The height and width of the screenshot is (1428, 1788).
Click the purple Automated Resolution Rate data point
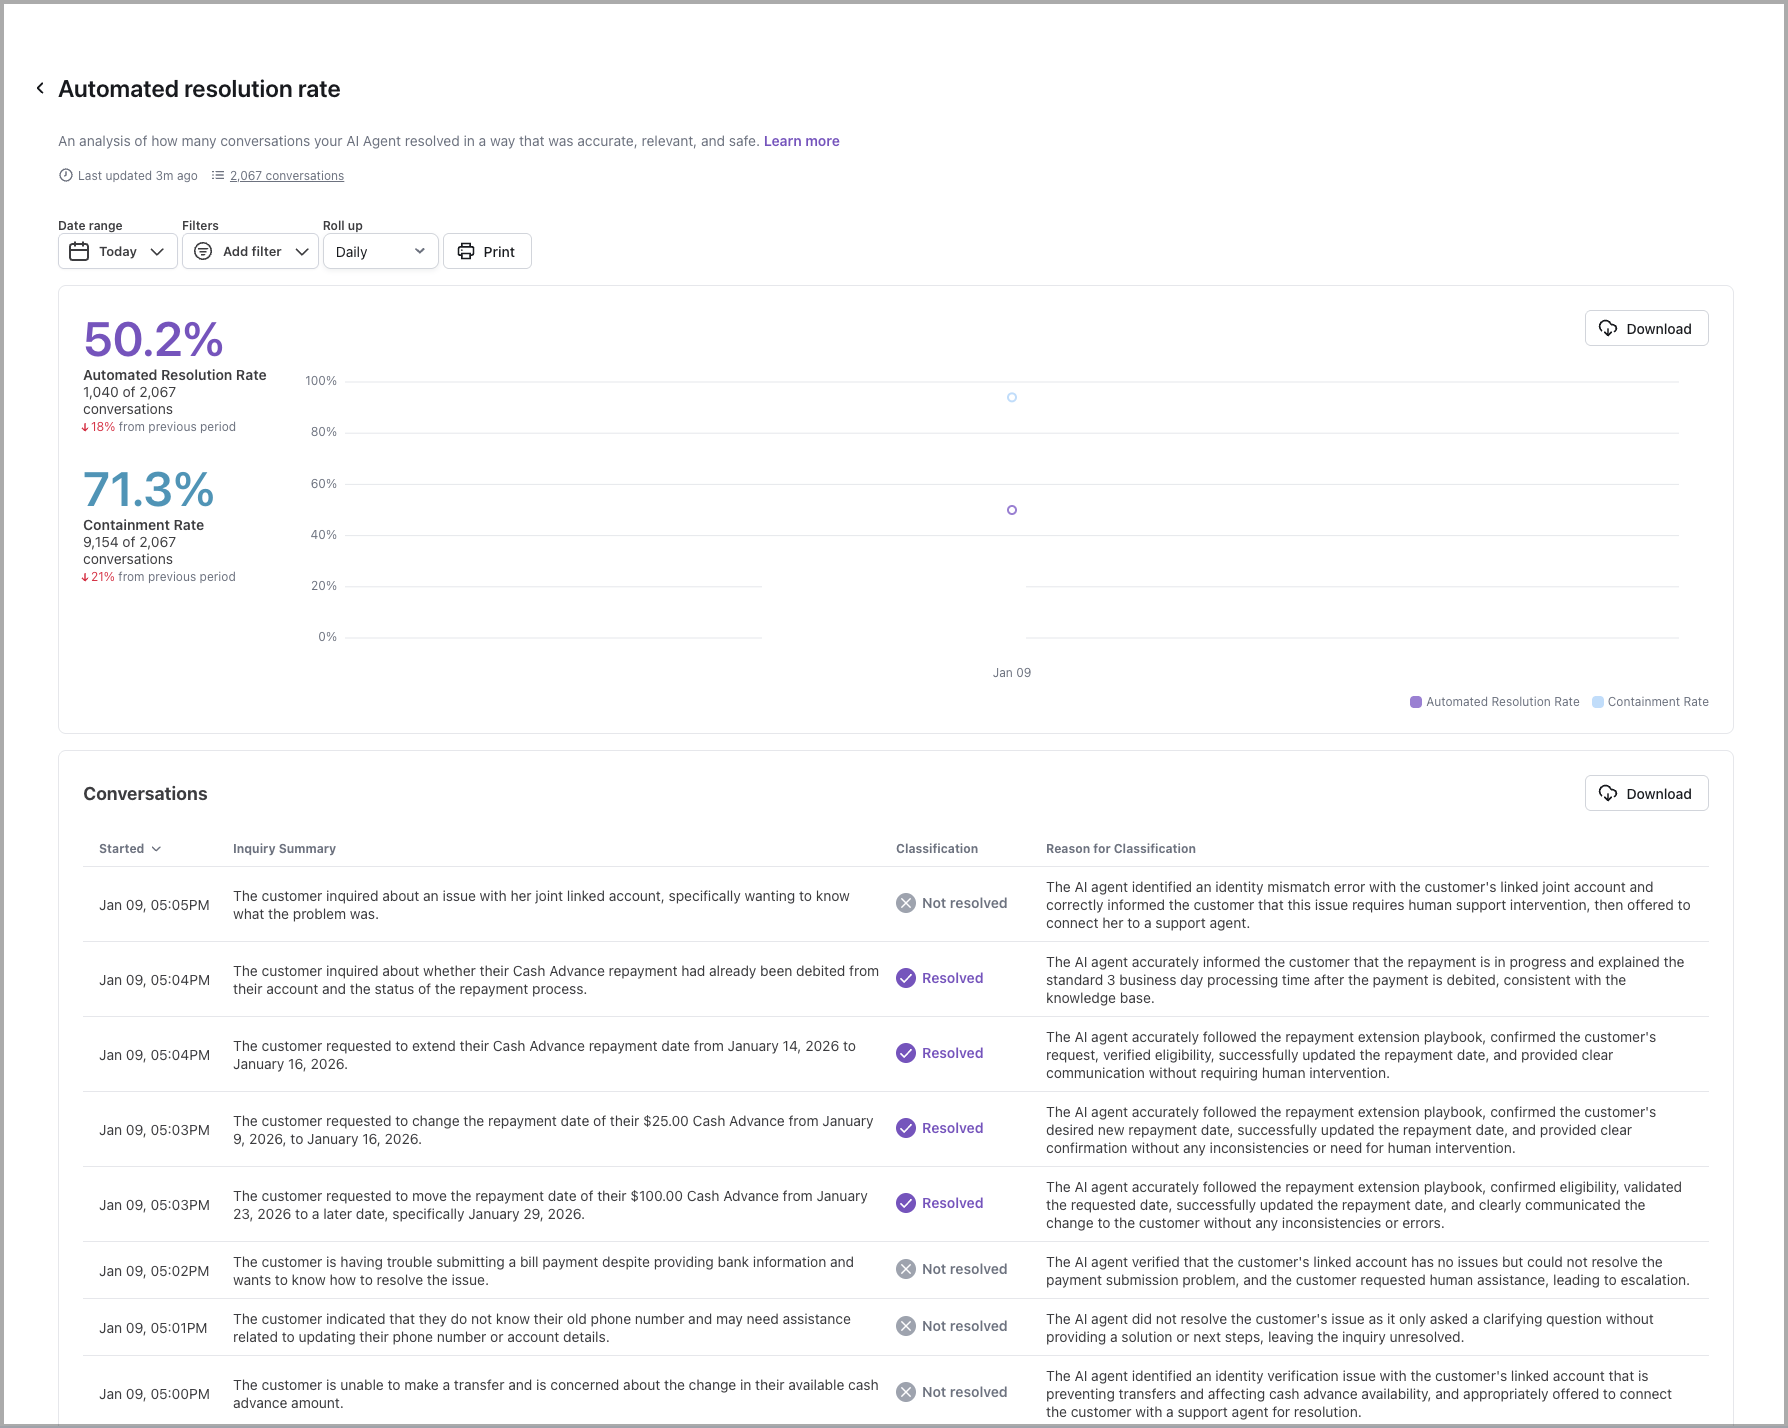tap(1012, 510)
